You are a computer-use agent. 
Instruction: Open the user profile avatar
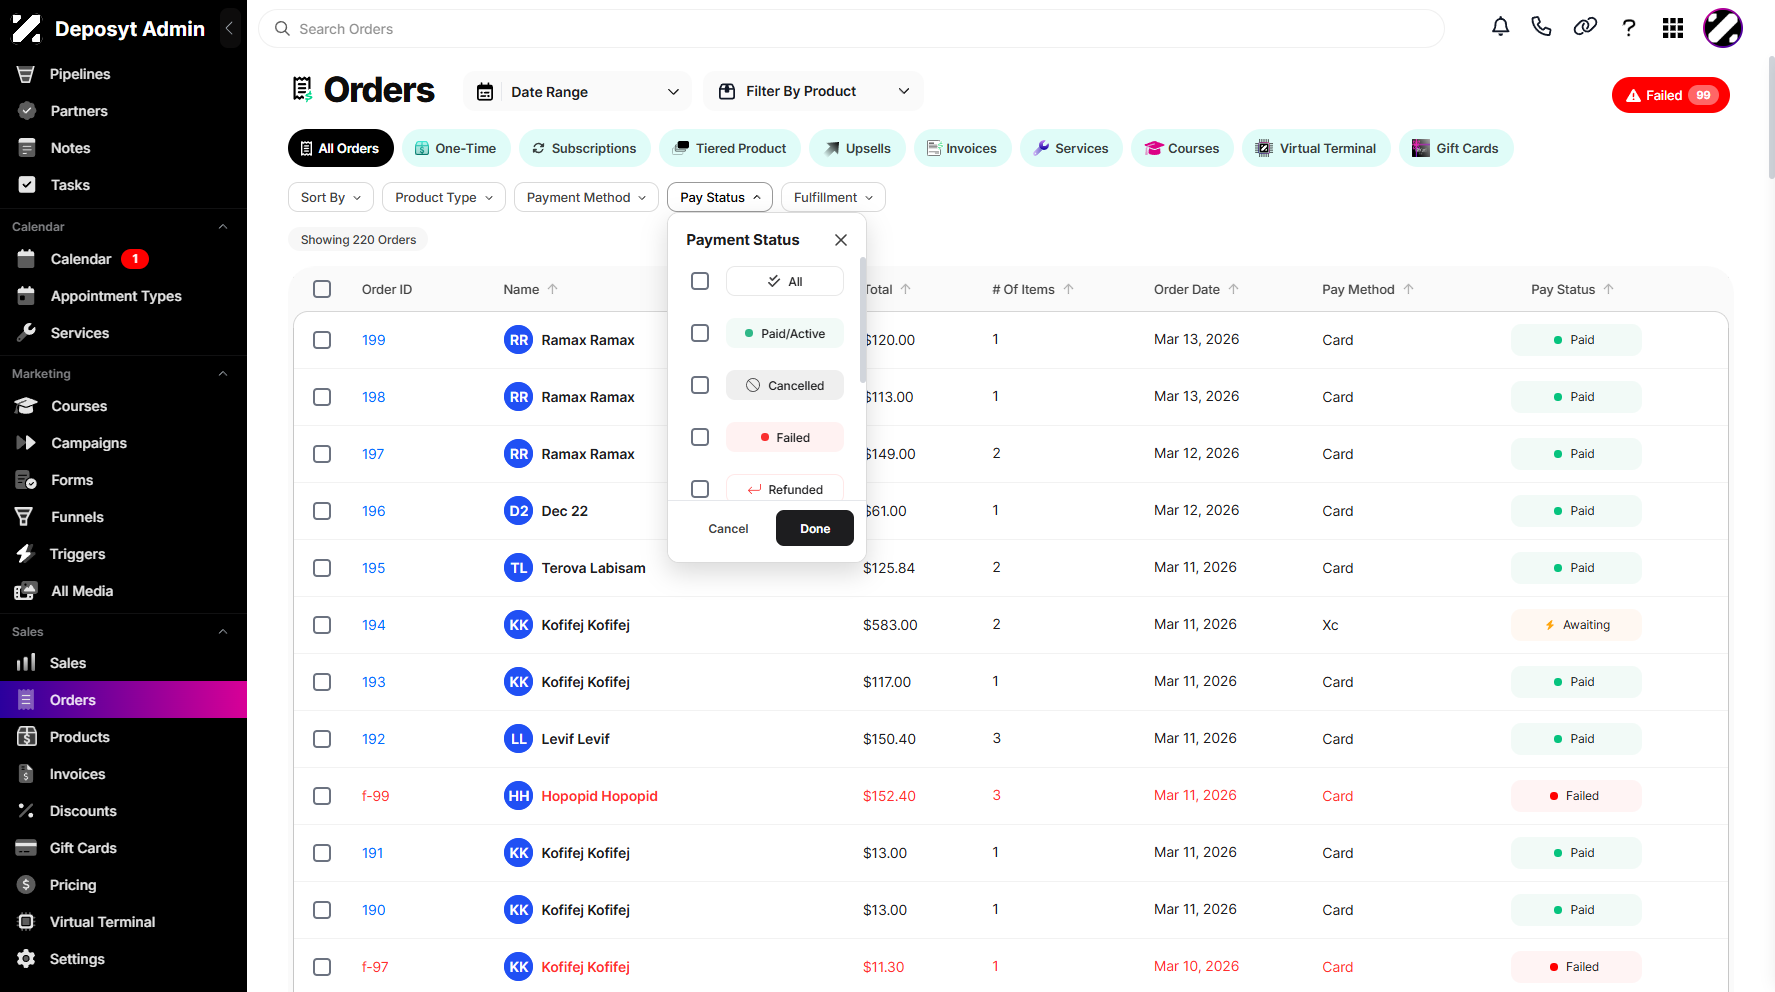click(x=1723, y=28)
